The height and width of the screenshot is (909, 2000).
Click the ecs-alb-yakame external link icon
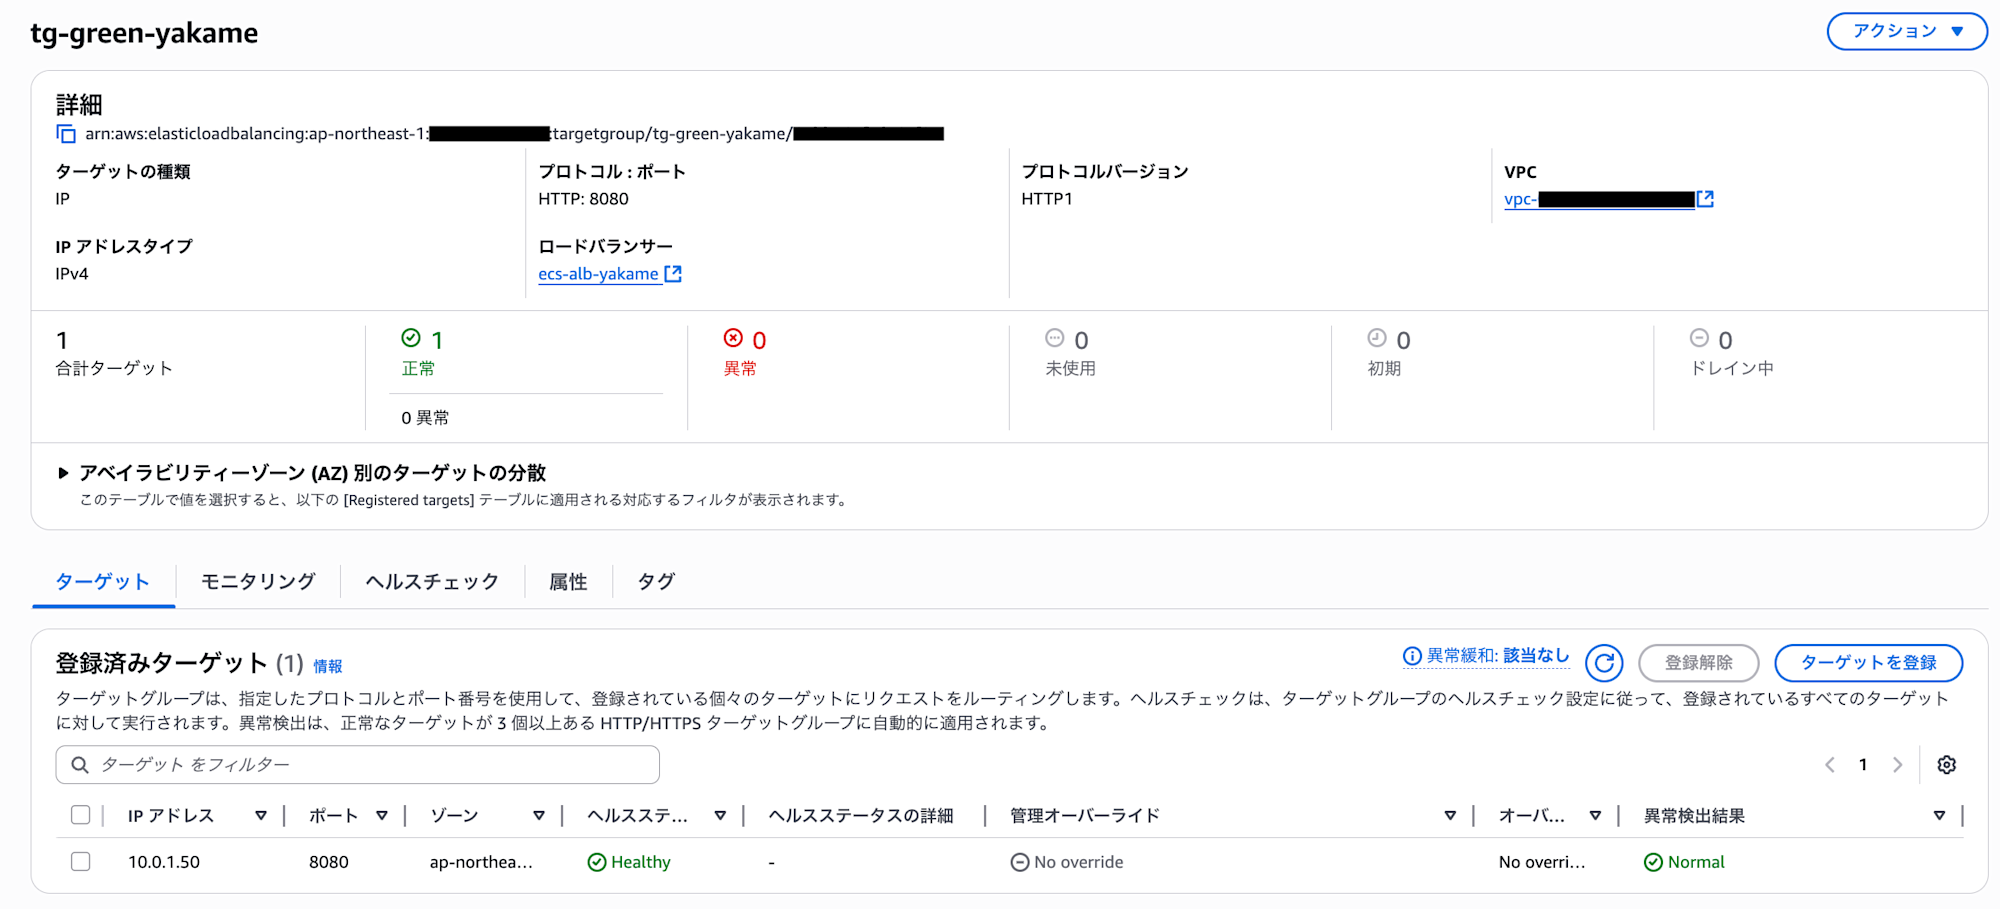pos(673,274)
